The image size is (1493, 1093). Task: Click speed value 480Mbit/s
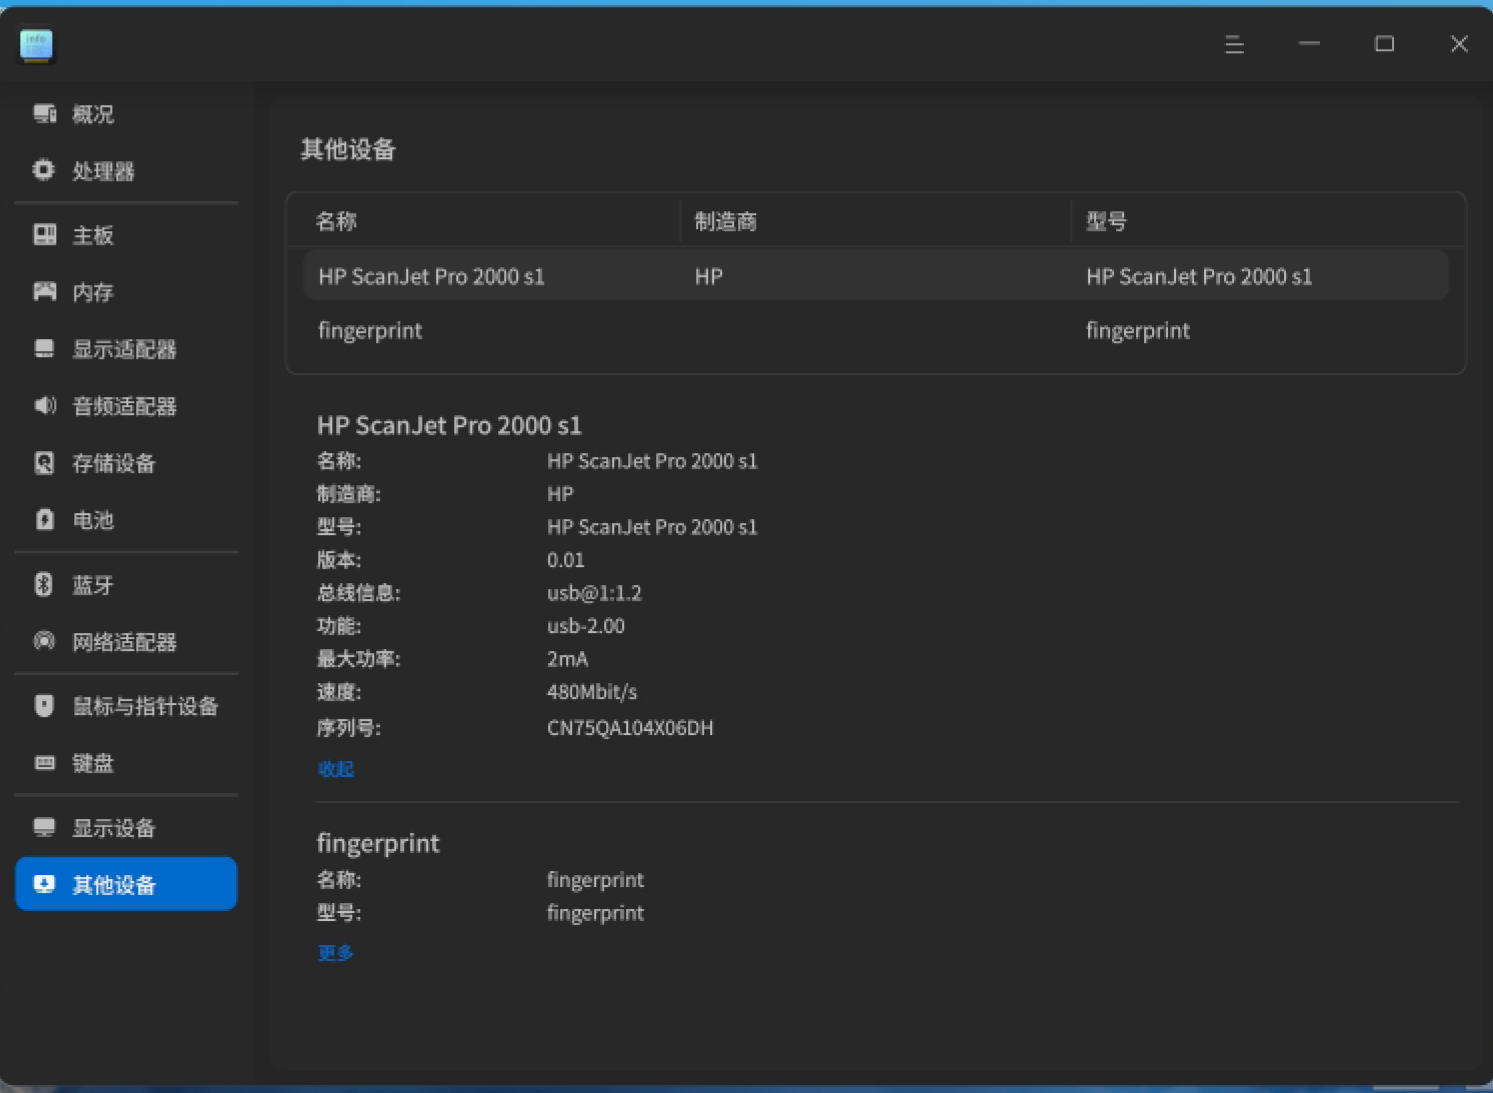[592, 692]
